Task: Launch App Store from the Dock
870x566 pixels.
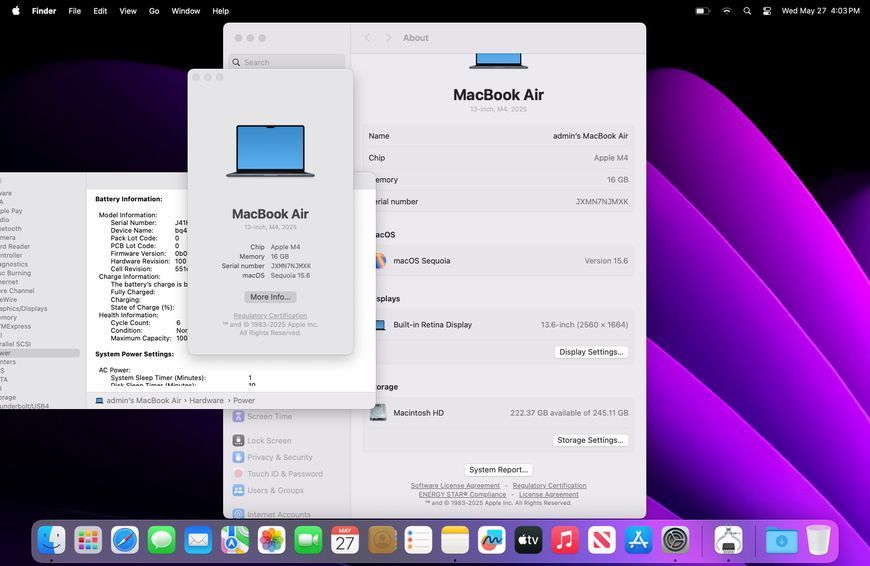Action: (638, 539)
